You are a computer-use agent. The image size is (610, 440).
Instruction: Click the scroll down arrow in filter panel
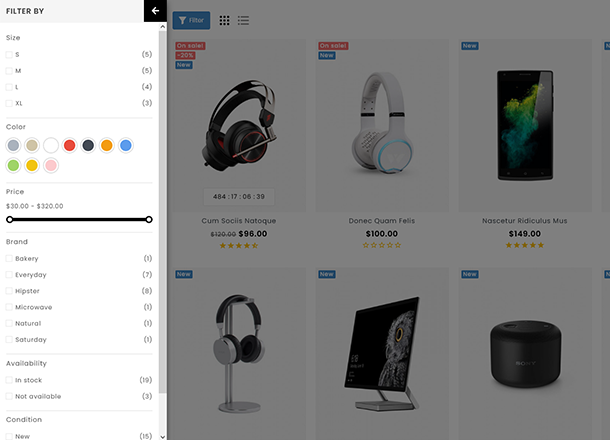coord(163,436)
